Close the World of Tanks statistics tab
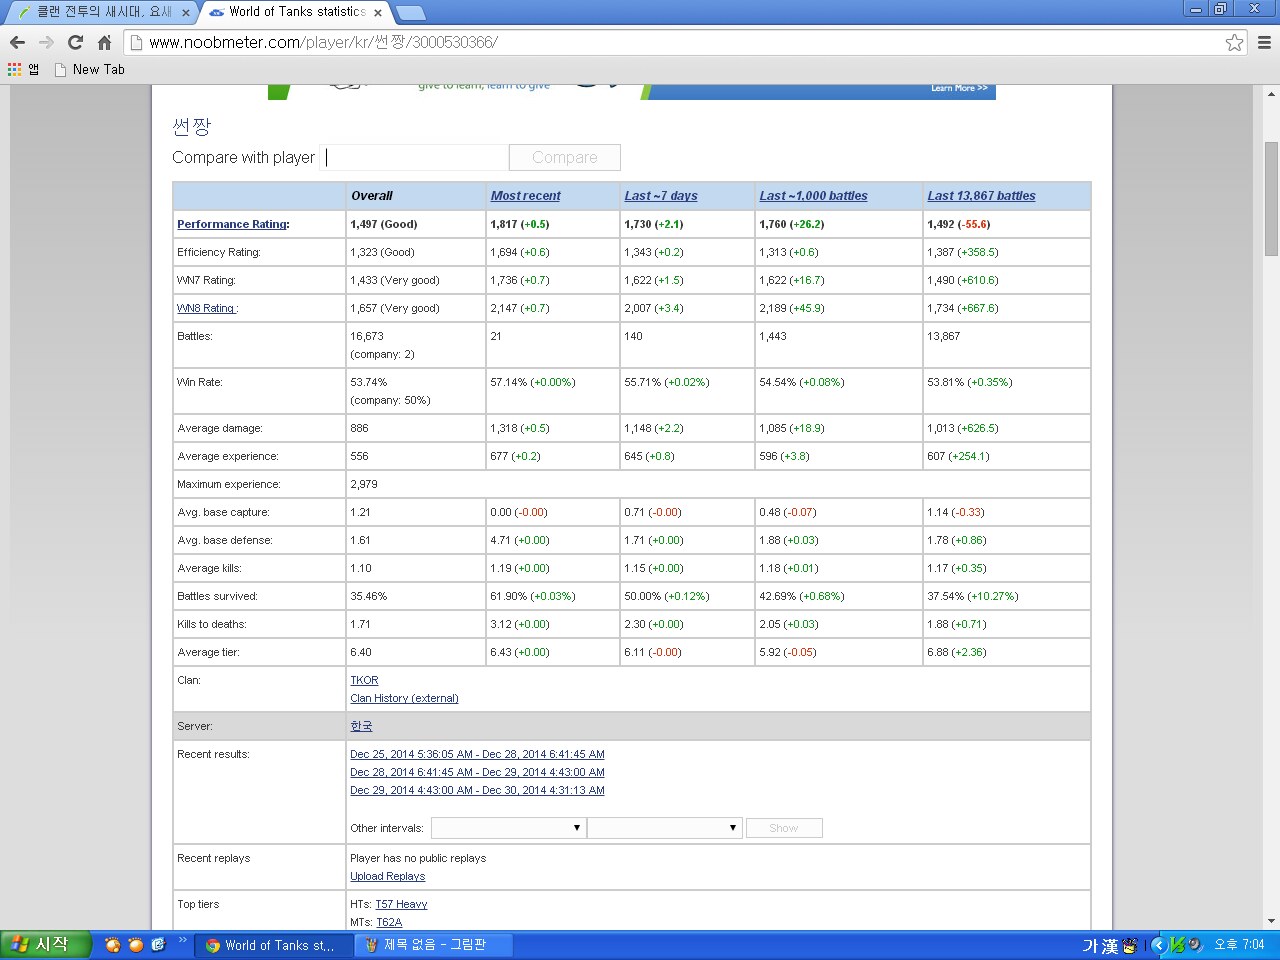The width and height of the screenshot is (1280, 960). (x=378, y=13)
